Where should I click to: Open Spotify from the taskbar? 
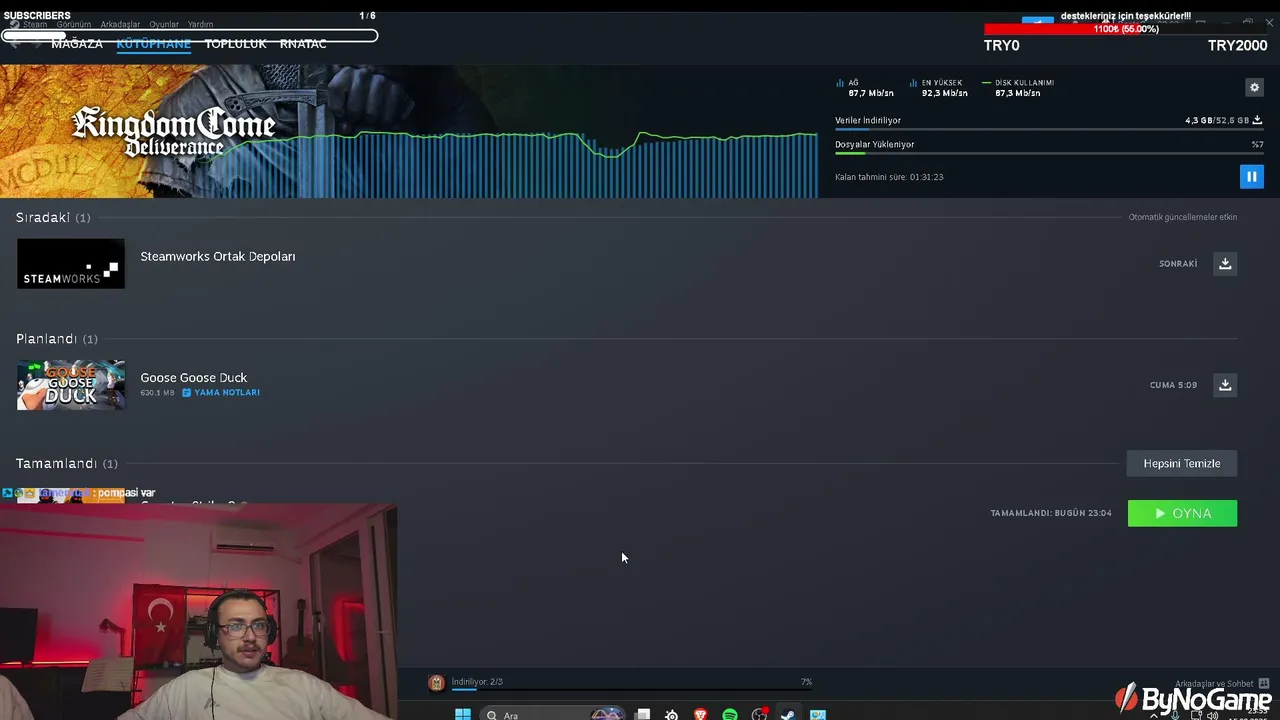pyautogui.click(x=730, y=714)
